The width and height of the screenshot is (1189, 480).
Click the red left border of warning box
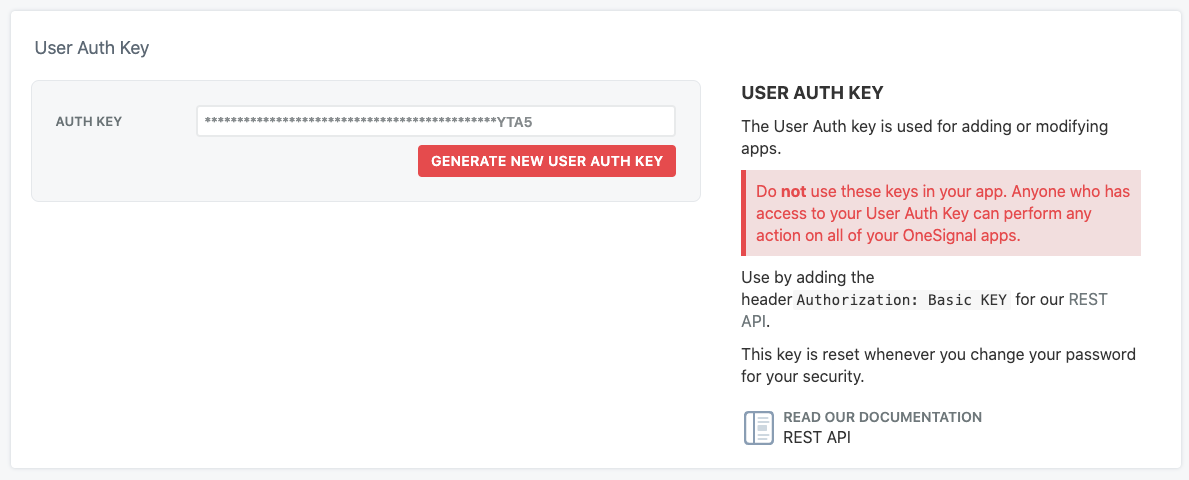tap(743, 213)
